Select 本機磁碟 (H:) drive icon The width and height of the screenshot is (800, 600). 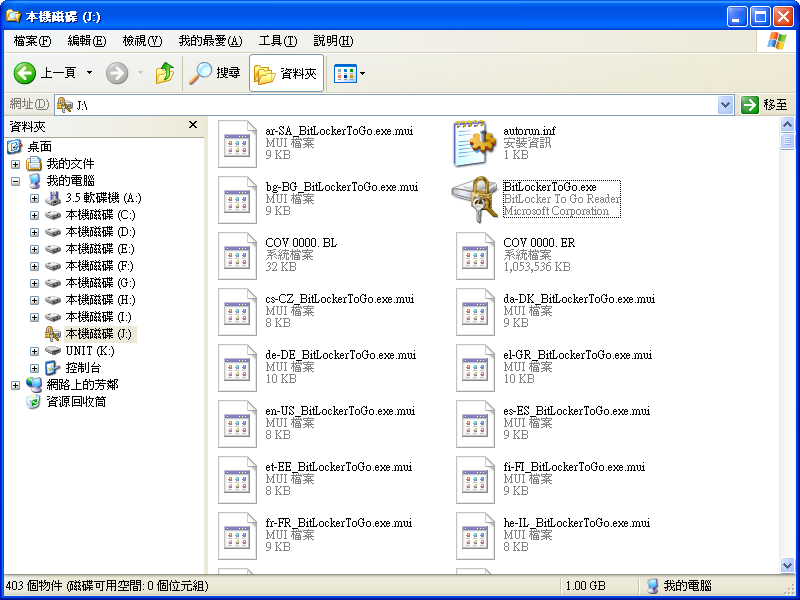(x=53, y=300)
